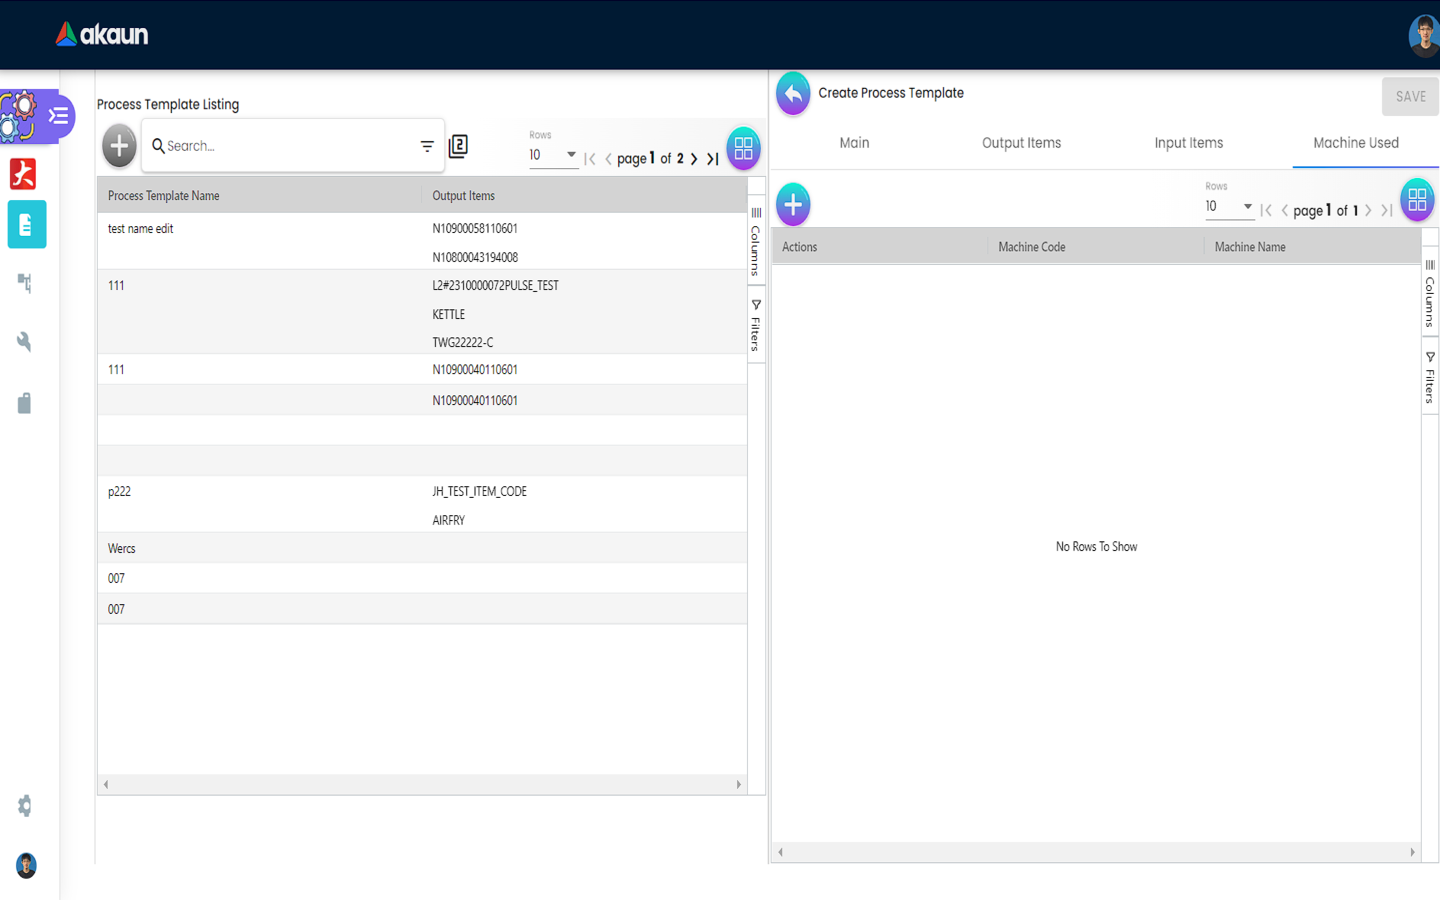Expand Columns side panel in template listing
This screenshot has height=900, width=1440.
[756, 241]
